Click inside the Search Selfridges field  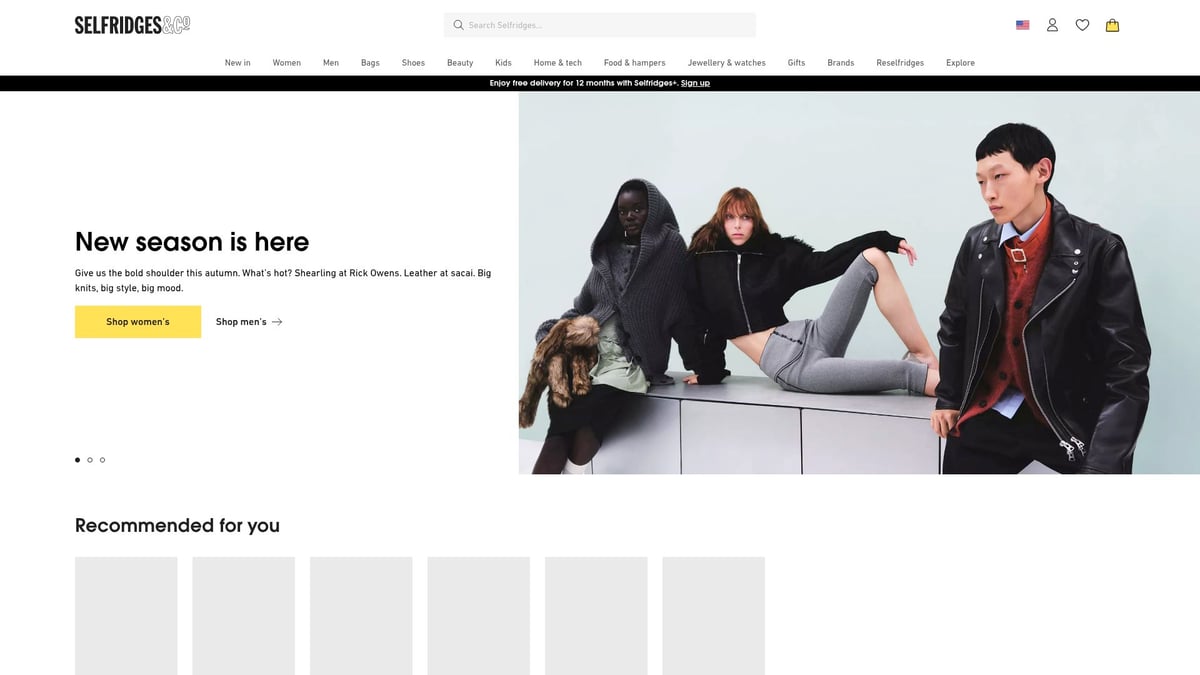pyautogui.click(x=600, y=25)
